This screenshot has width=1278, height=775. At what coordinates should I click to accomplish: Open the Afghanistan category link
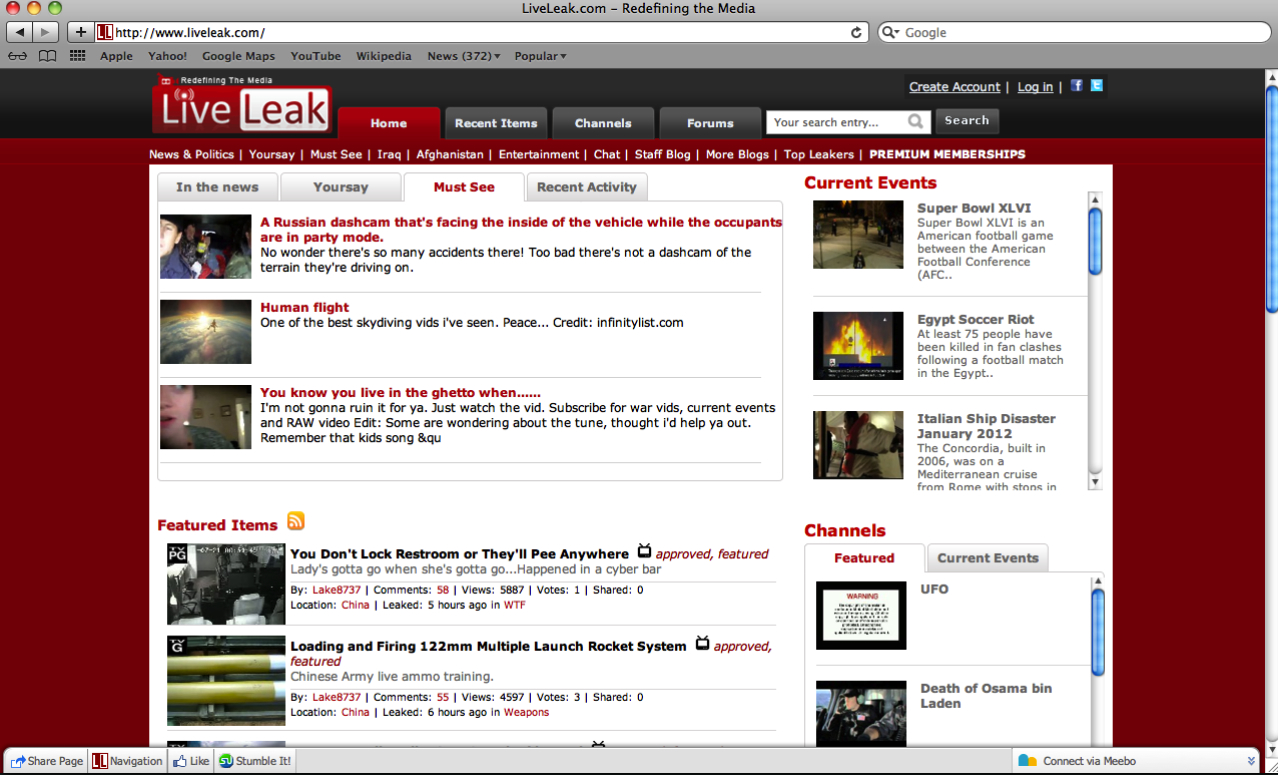(x=450, y=154)
